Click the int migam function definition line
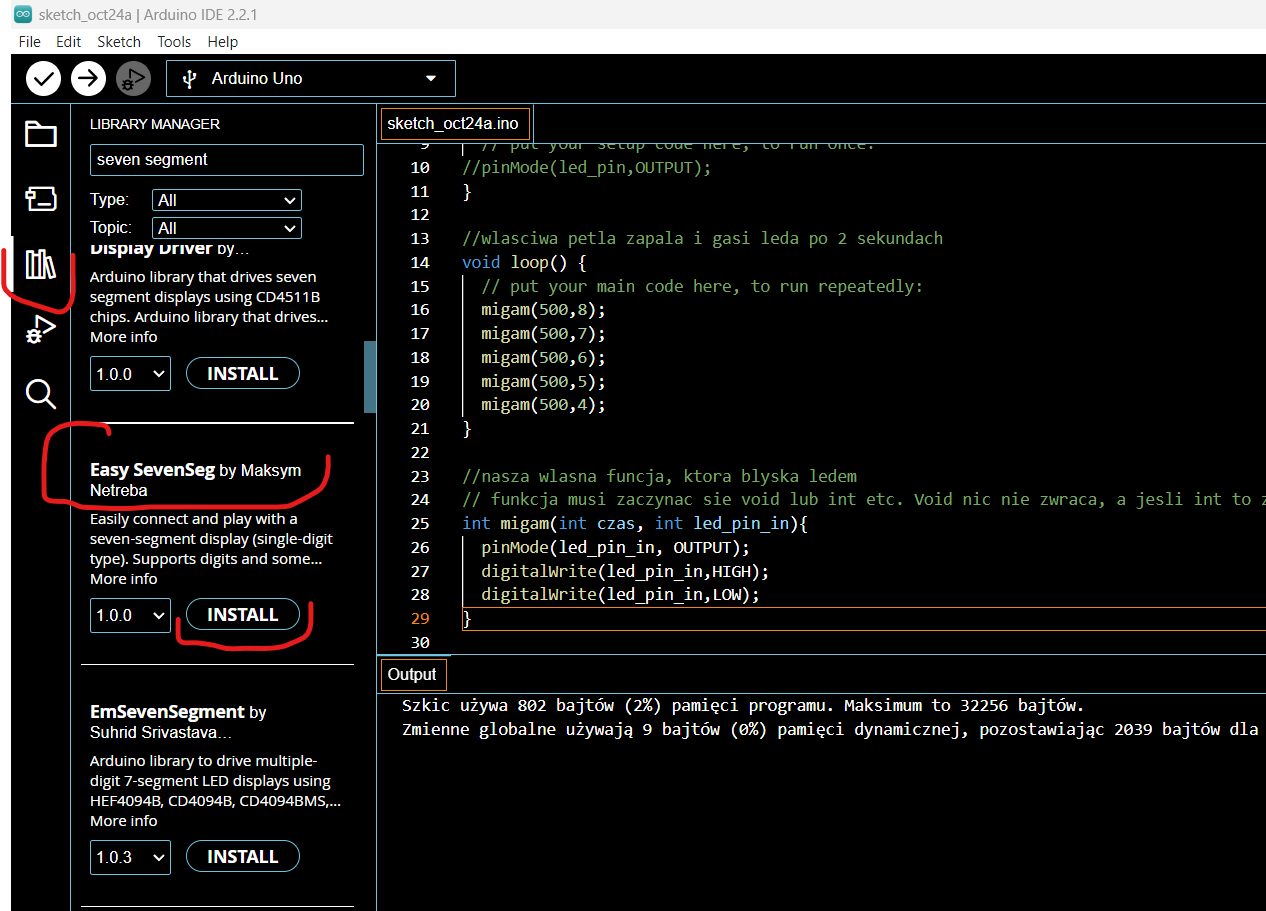The image size is (1266, 911). [634, 523]
